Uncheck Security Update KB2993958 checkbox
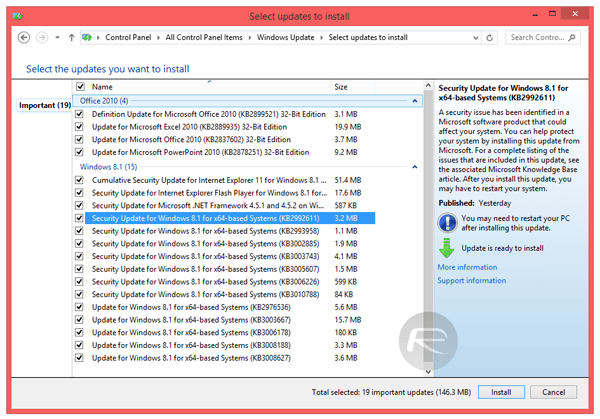Screen dimensions: 600x419 point(80,231)
